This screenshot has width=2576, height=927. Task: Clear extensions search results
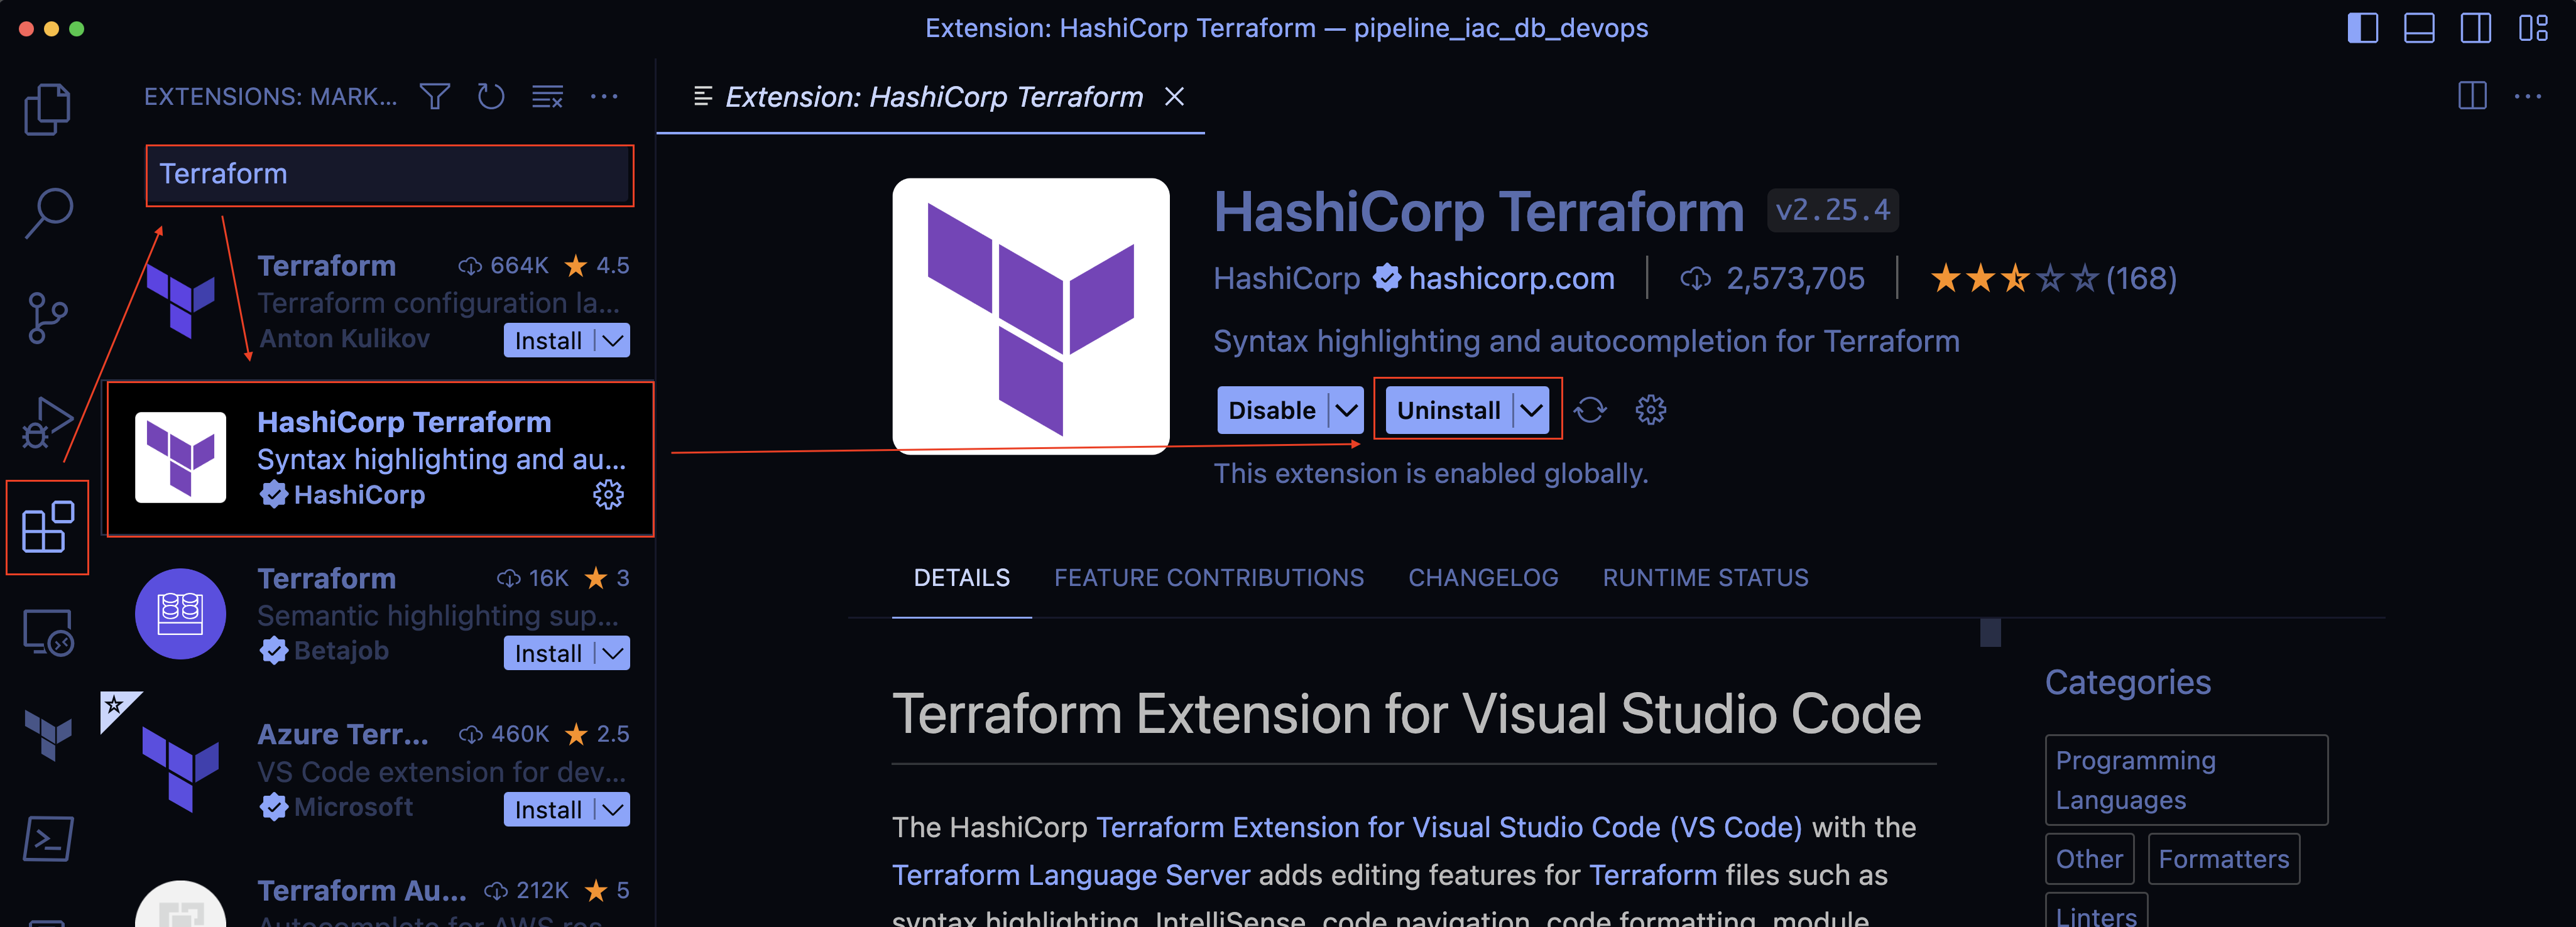[547, 97]
